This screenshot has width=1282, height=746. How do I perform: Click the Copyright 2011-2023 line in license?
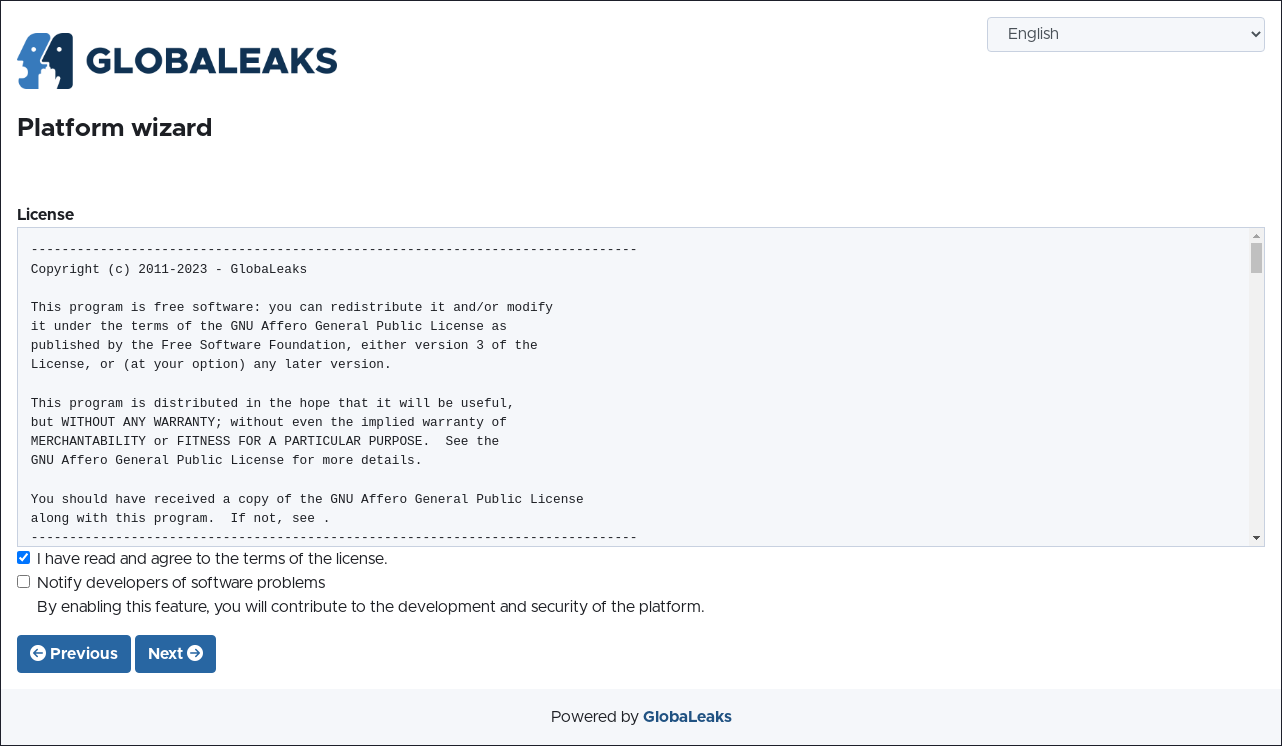[x=169, y=269]
